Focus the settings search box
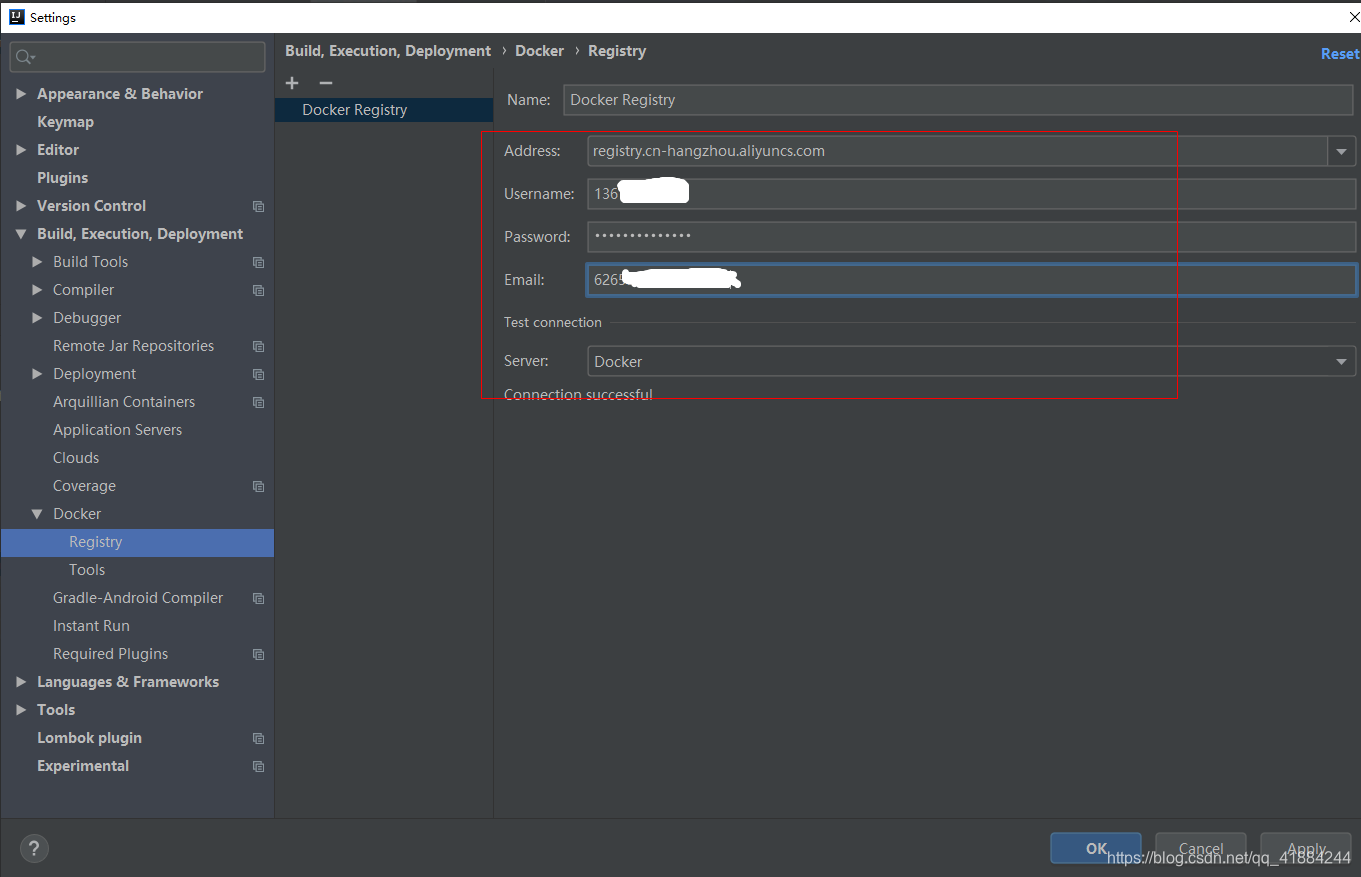Screen dimensions: 1361x877 click(x=138, y=57)
